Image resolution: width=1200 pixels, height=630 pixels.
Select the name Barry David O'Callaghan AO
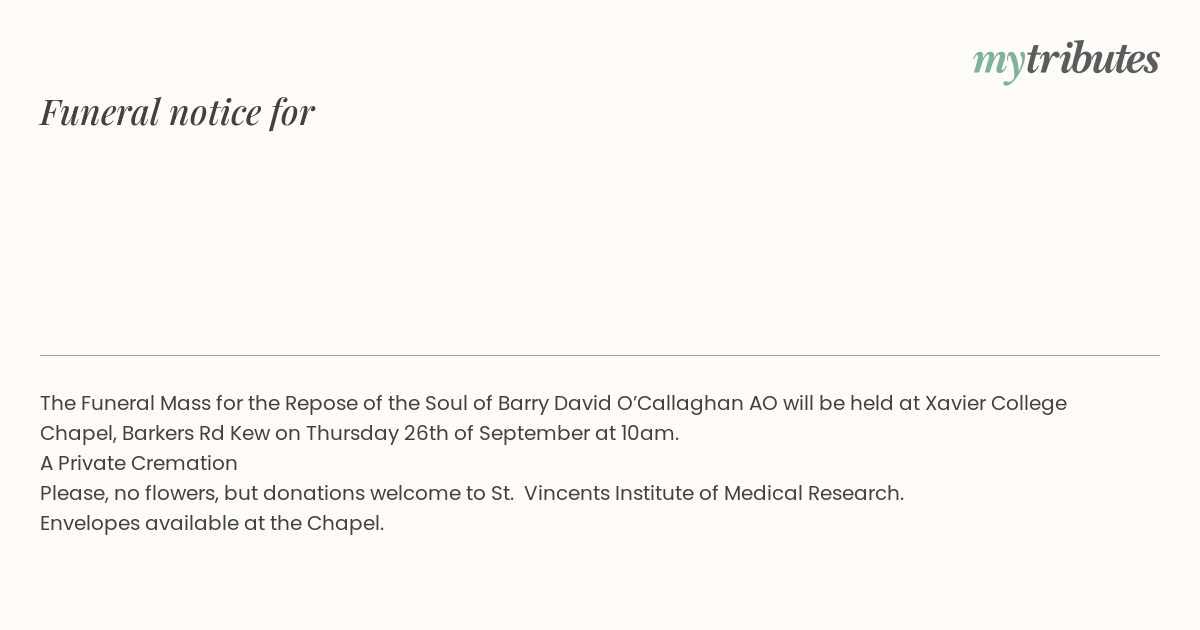click(638, 403)
